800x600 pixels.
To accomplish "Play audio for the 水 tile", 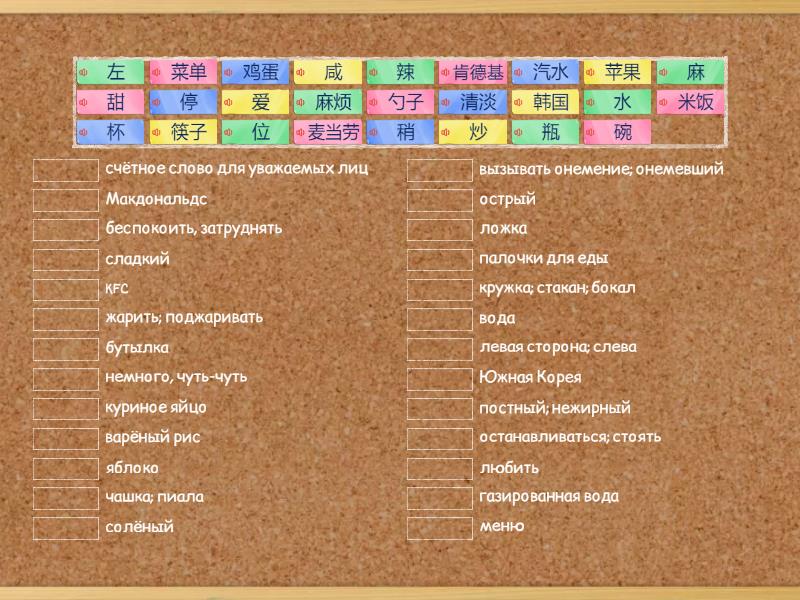I will coord(590,103).
